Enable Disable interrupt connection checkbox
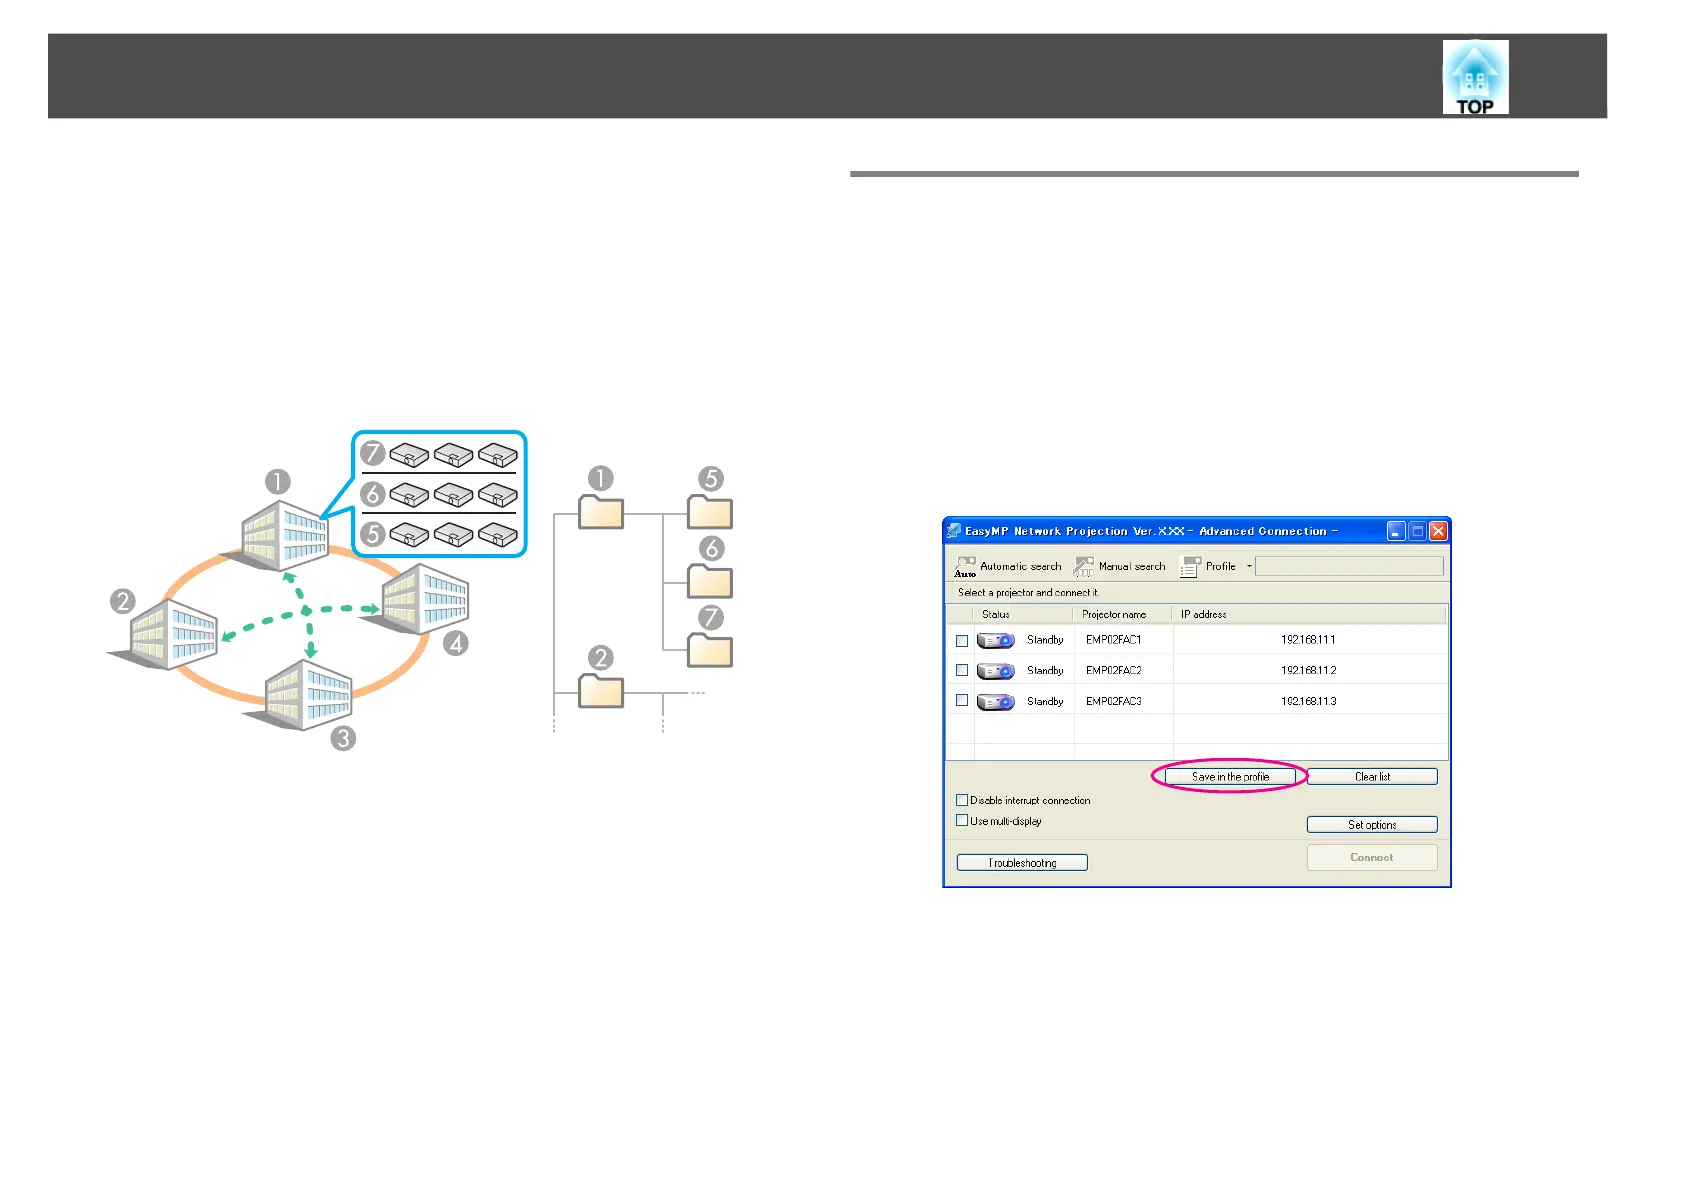Viewport: 1684px width, 1190px height. click(x=962, y=800)
